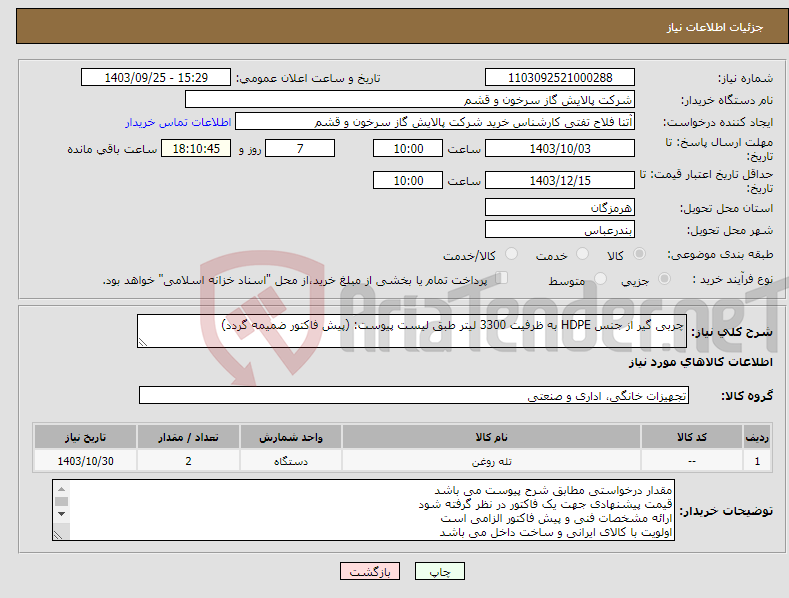
Task: Click the ردیف column header
Action: click(x=757, y=437)
